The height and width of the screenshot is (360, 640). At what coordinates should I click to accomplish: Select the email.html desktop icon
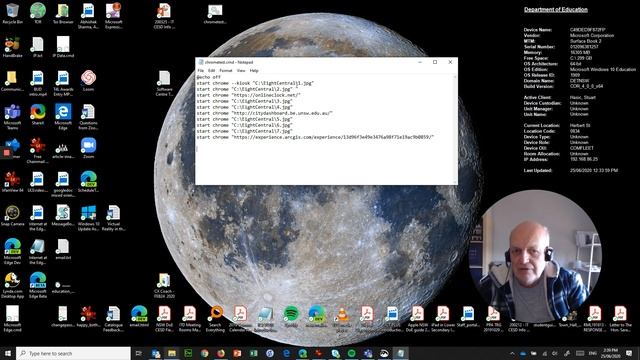click(x=139, y=317)
